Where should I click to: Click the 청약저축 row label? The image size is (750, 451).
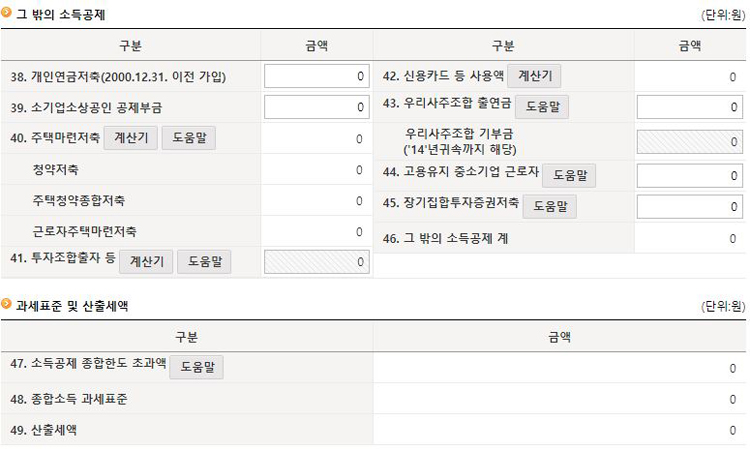pyautogui.click(x=55, y=170)
